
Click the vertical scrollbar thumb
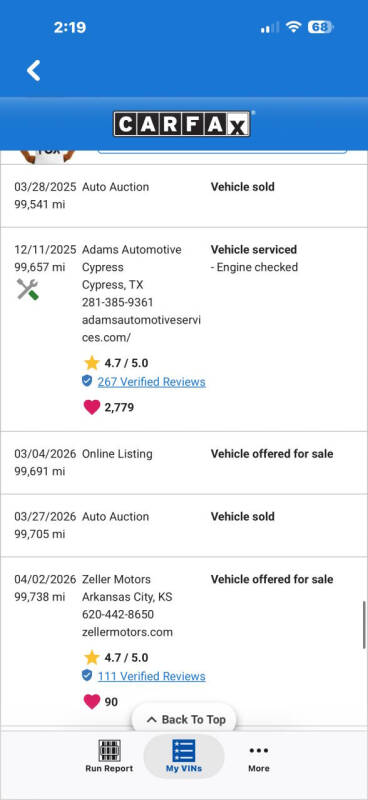click(x=364, y=624)
